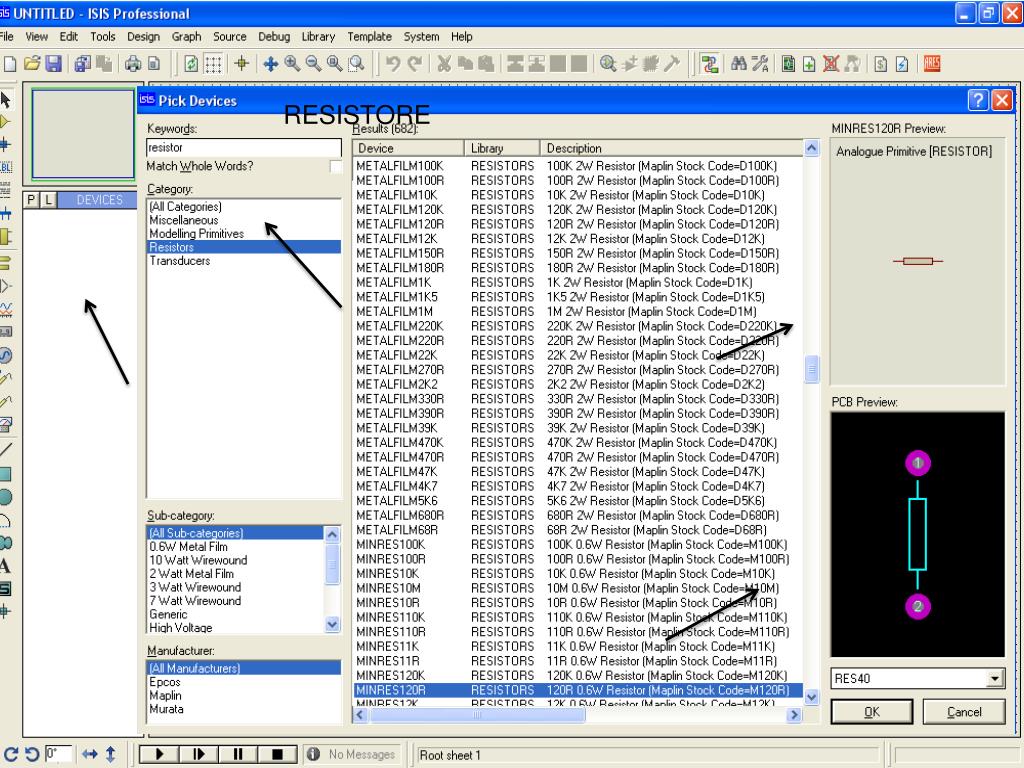Choose the selection arrow mode
The height and width of the screenshot is (768, 1024).
5,100
